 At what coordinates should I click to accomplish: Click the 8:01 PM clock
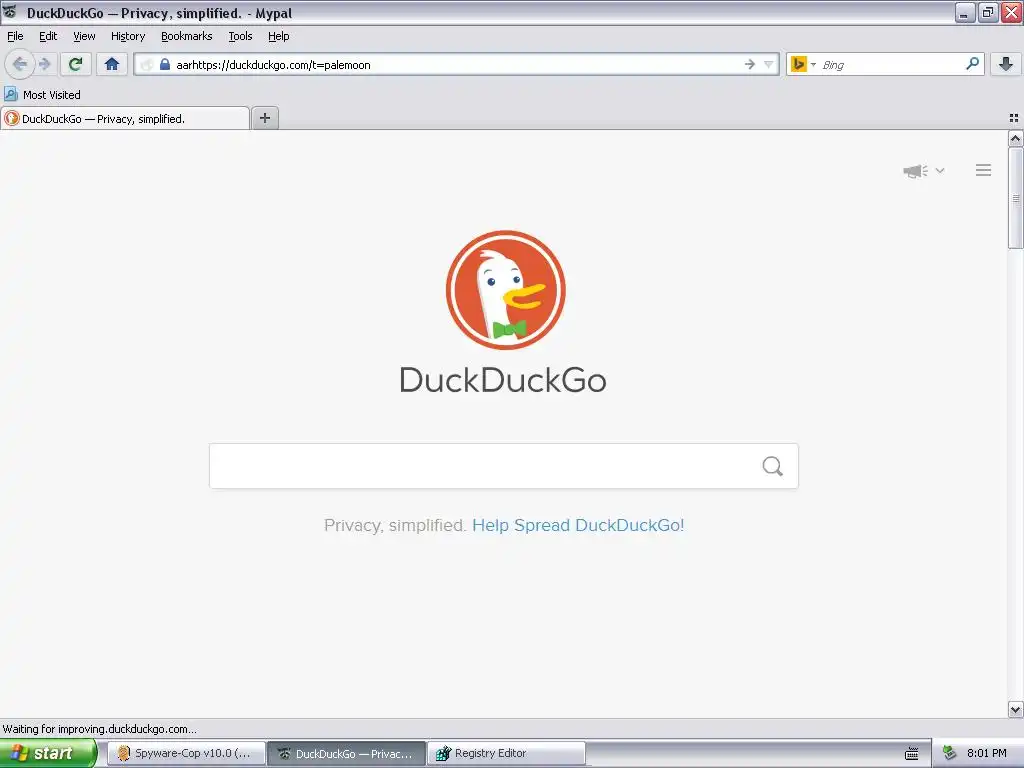click(987, 754)
